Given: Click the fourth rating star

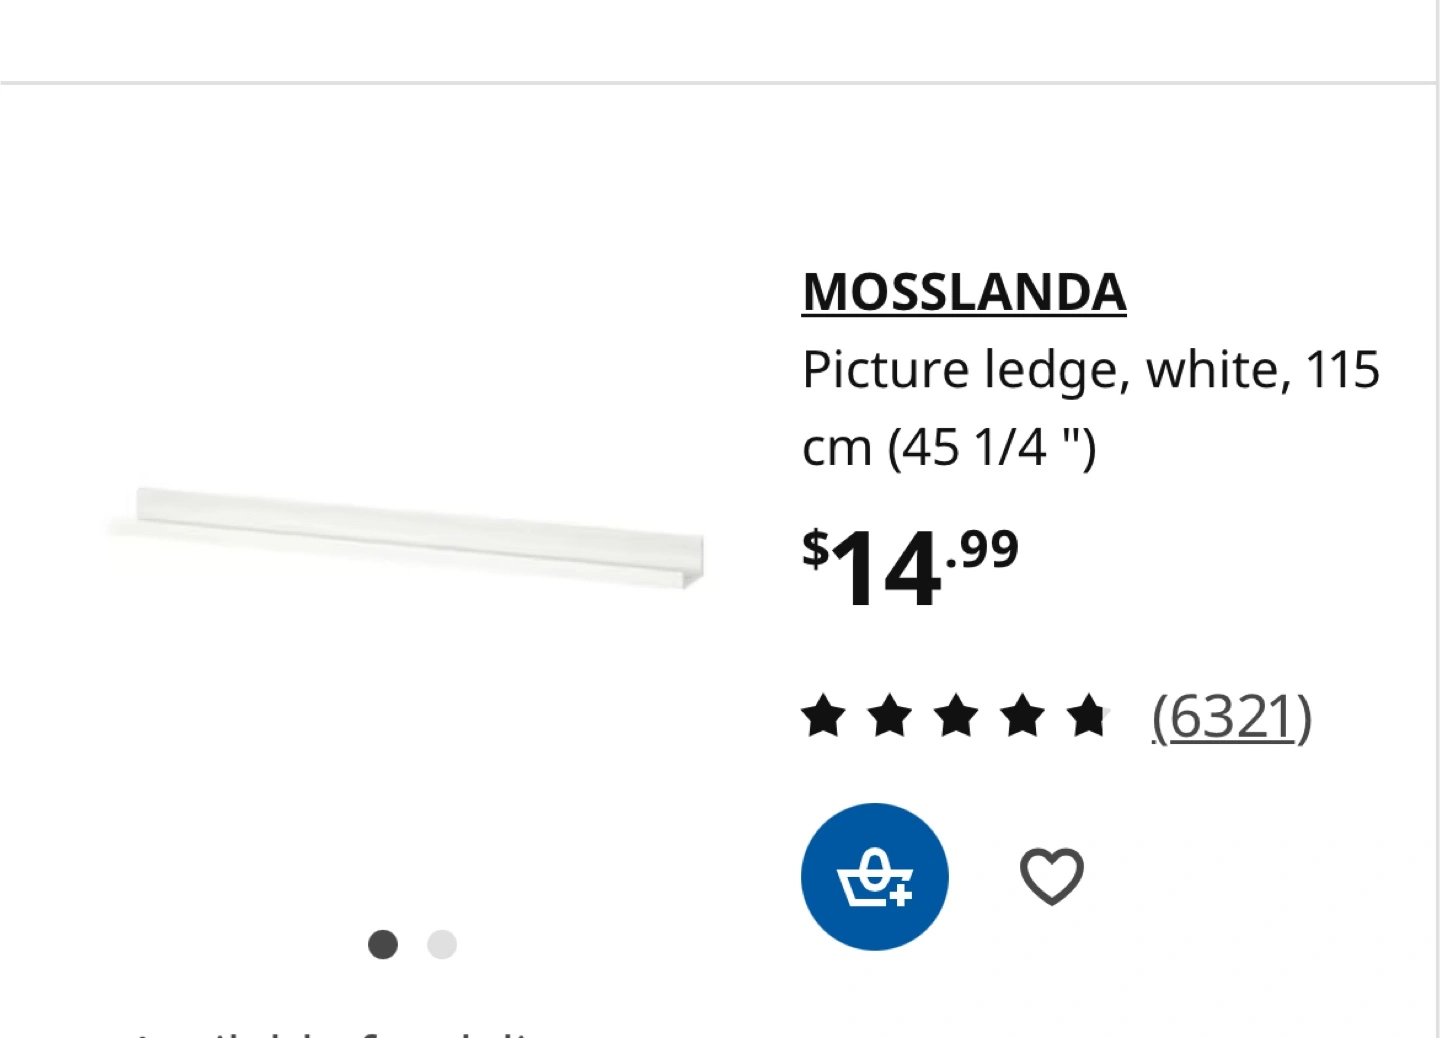Looking at the screenshot, I should [x=1023, y=716].
